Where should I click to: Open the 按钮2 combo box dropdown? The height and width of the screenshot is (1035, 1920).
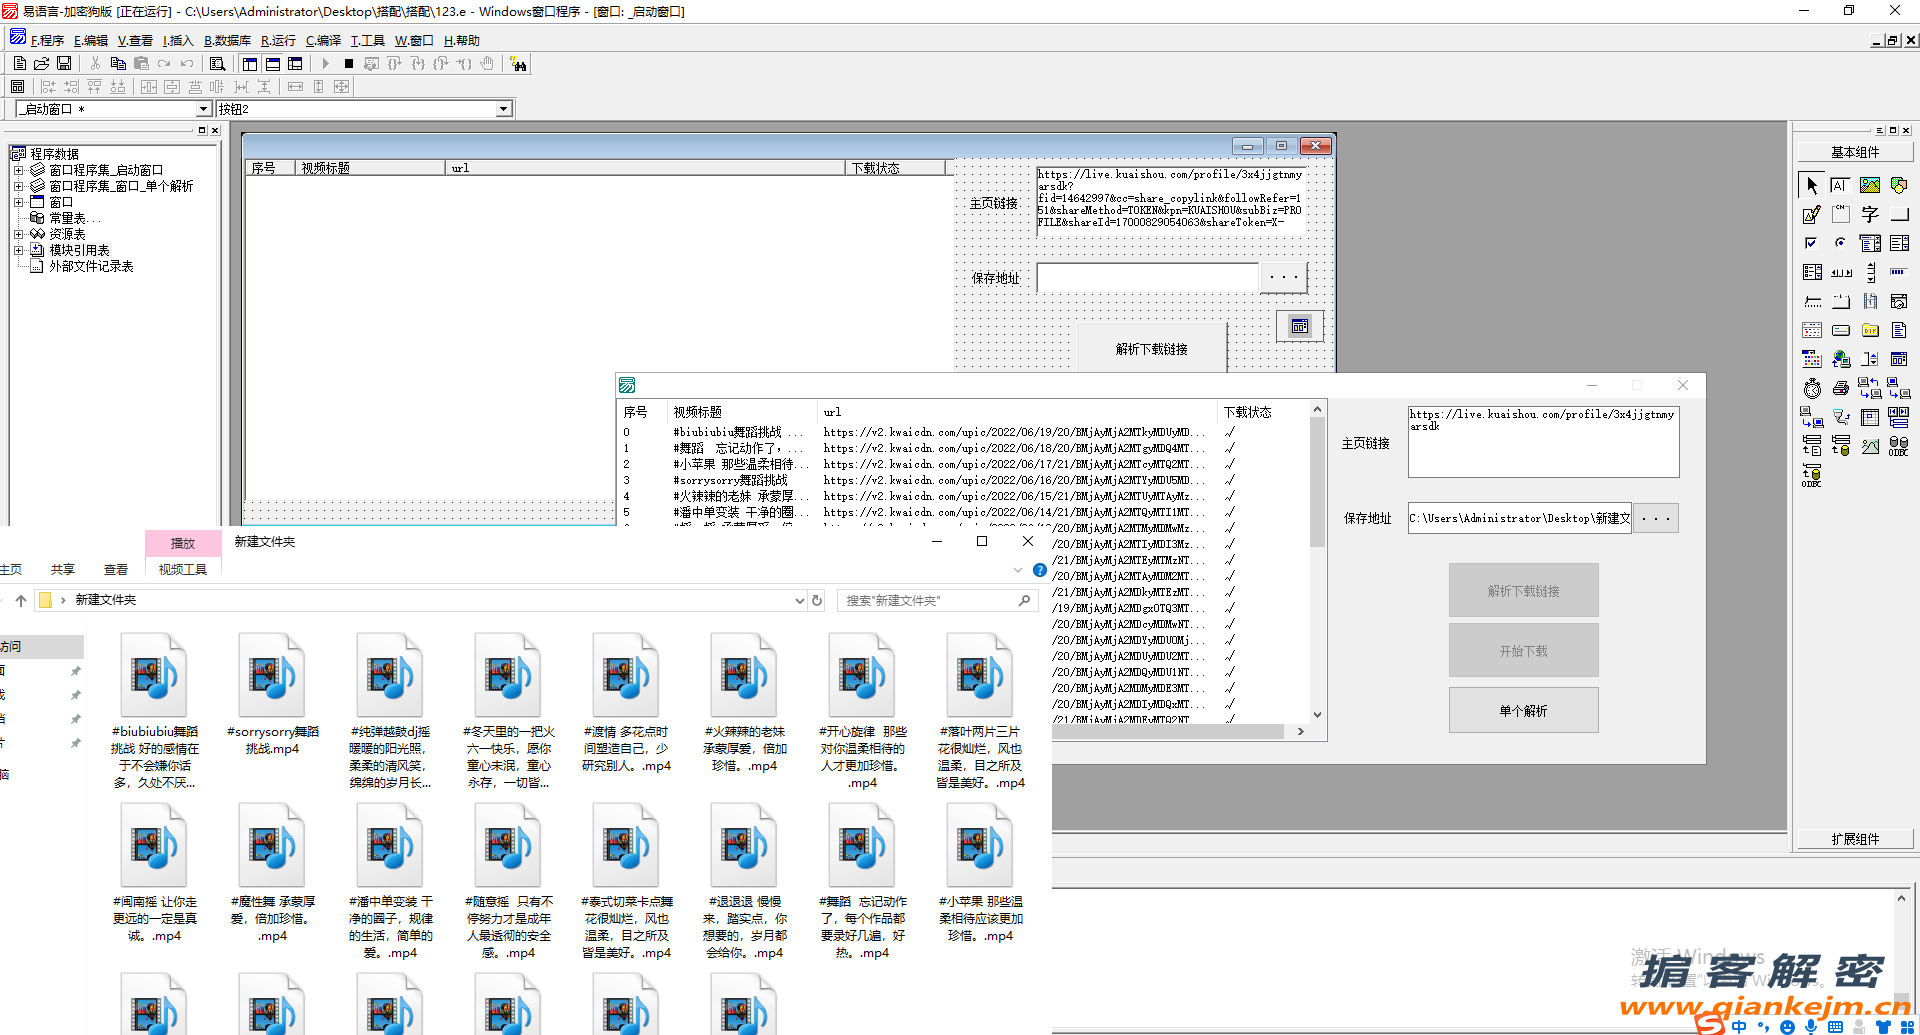tap(504, 109)
